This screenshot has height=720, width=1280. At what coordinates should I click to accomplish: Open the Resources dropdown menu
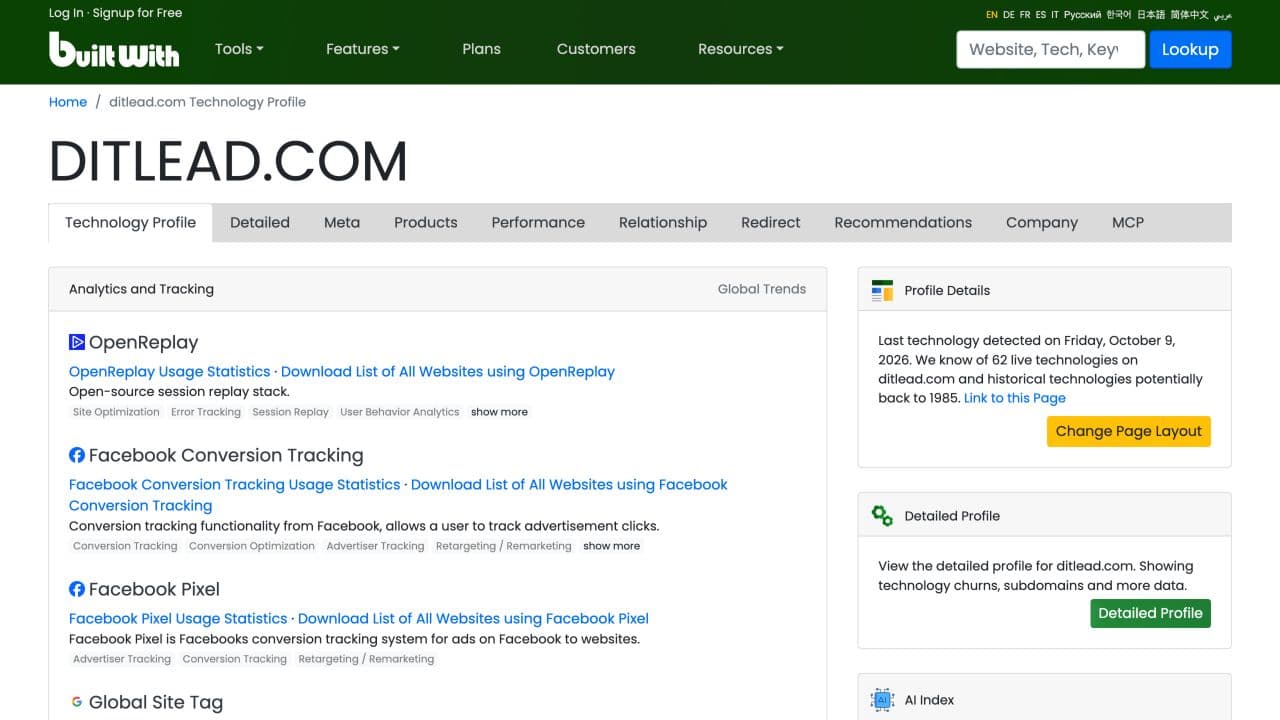(x=741, y=49)
